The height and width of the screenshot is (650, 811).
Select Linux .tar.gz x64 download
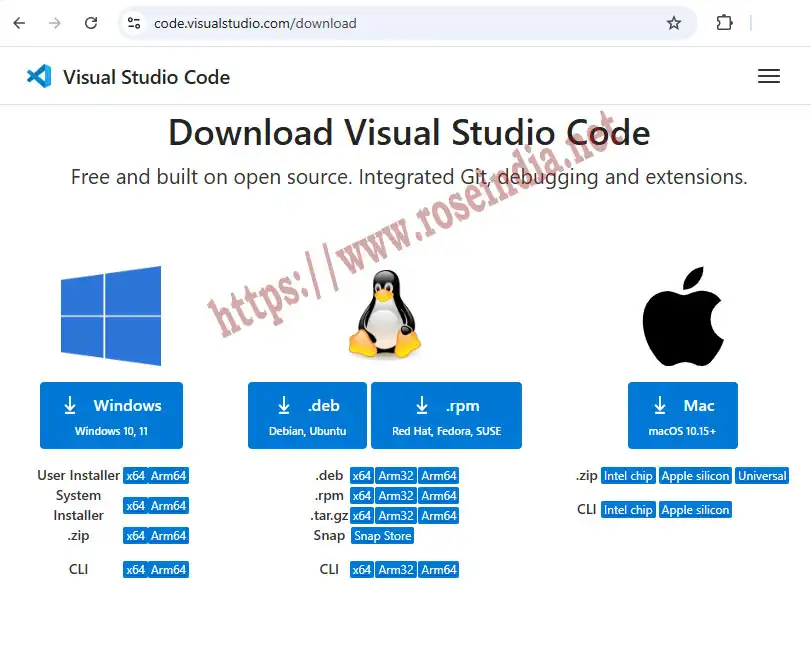click(x=362, y=516)
